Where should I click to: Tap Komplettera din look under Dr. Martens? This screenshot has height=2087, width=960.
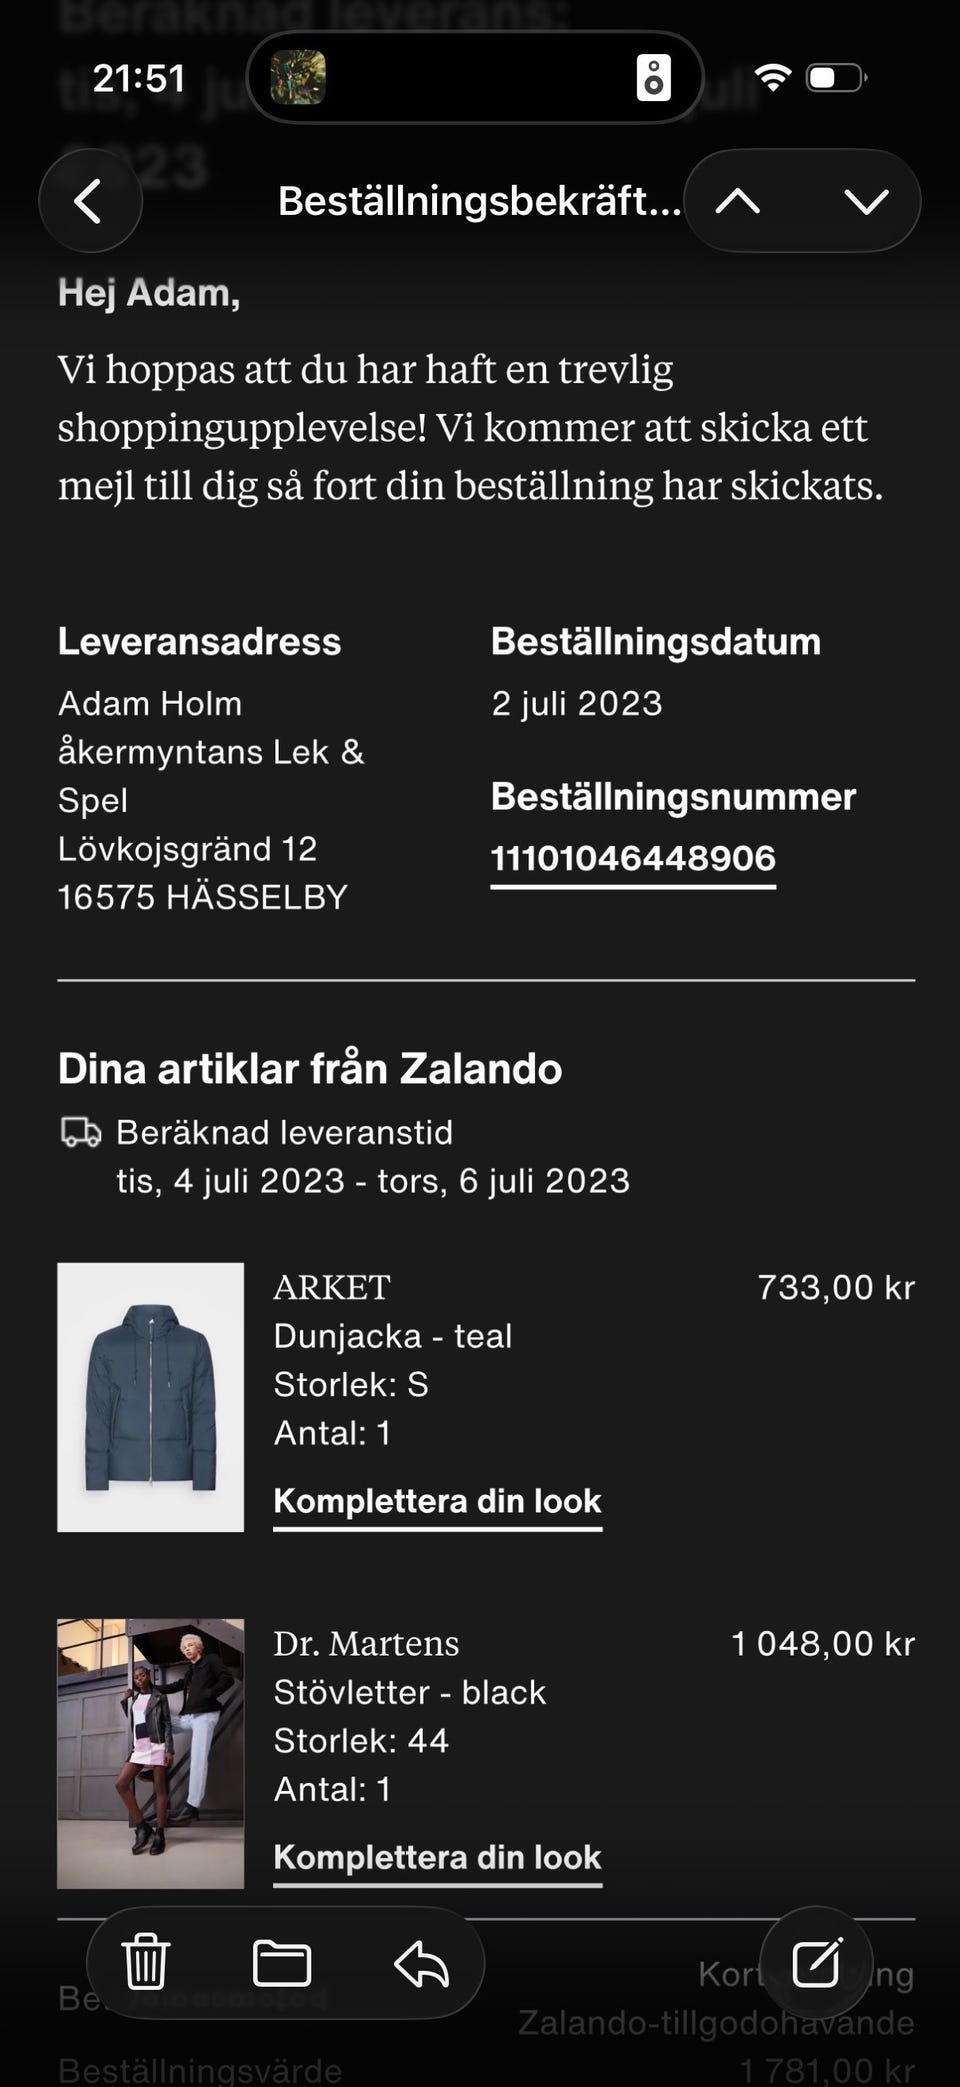tap(437, 1857)
